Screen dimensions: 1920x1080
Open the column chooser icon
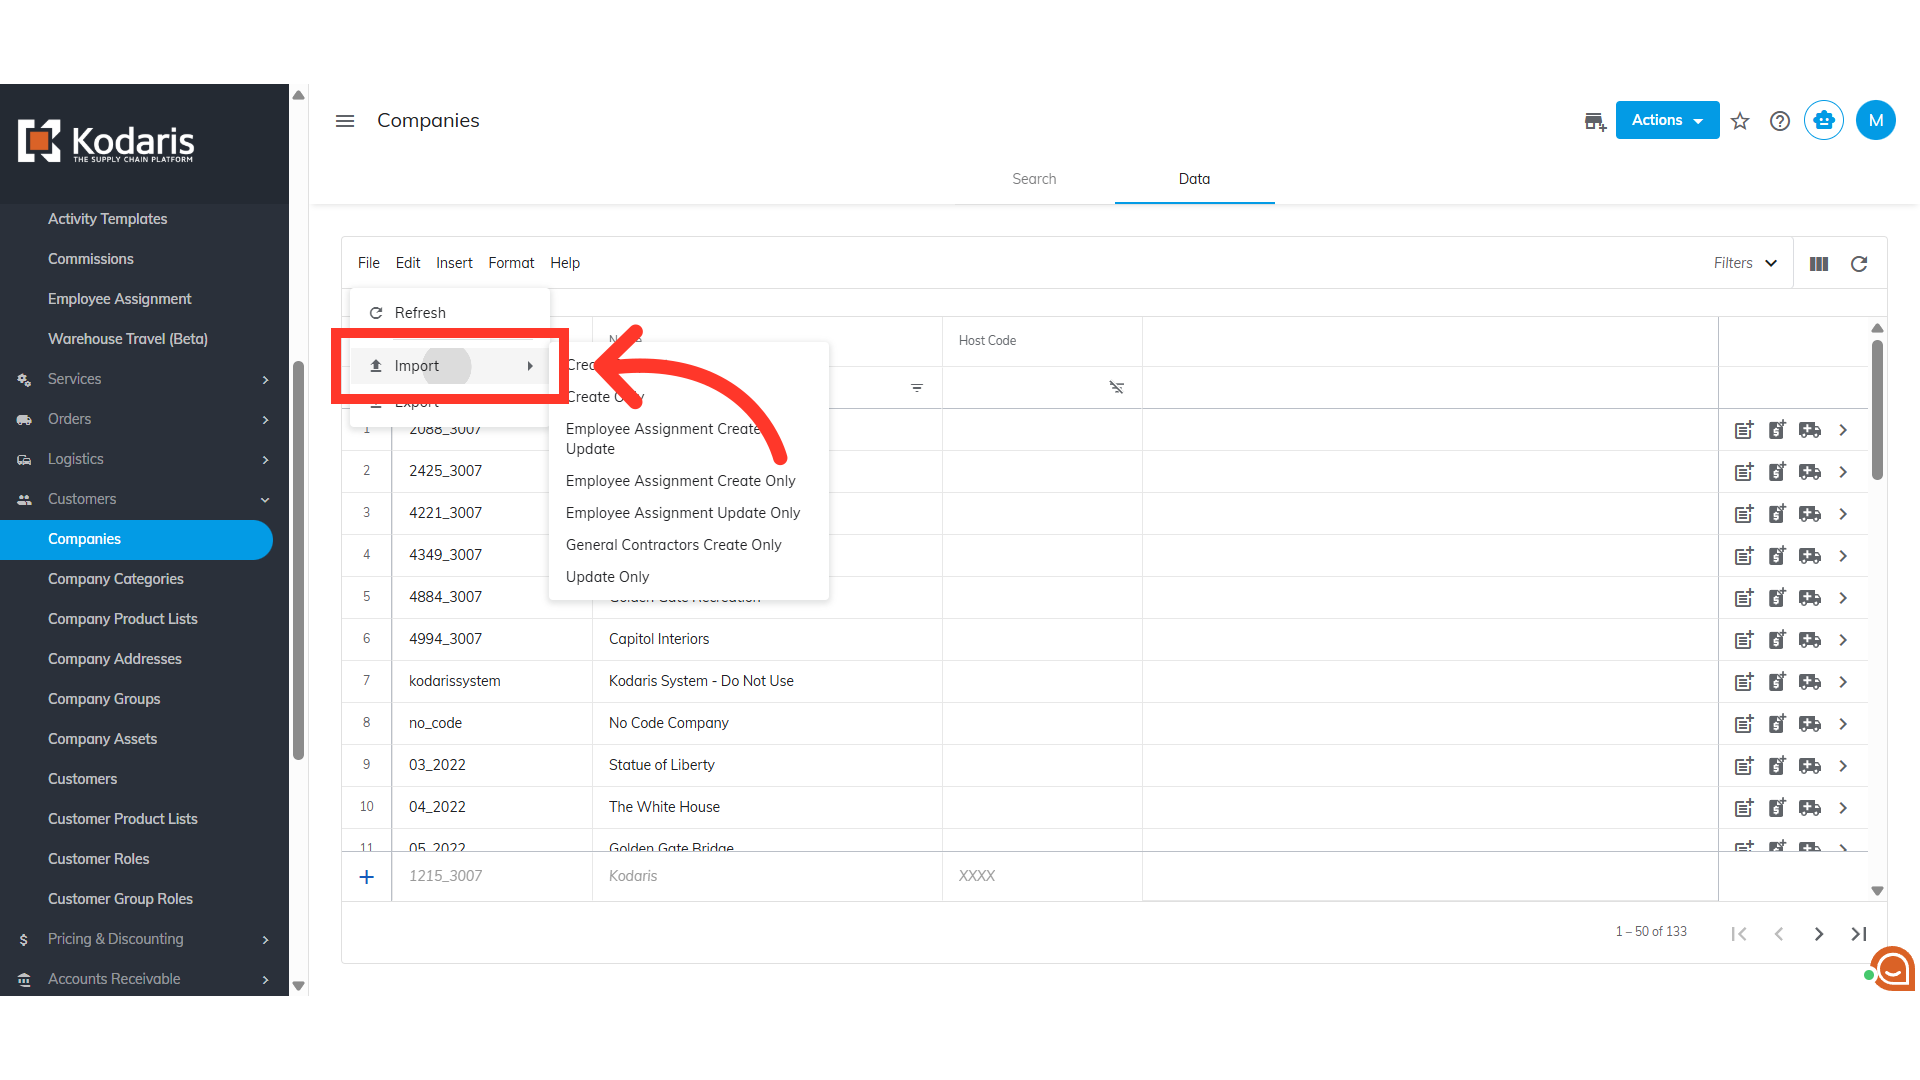coord(1819,264)
